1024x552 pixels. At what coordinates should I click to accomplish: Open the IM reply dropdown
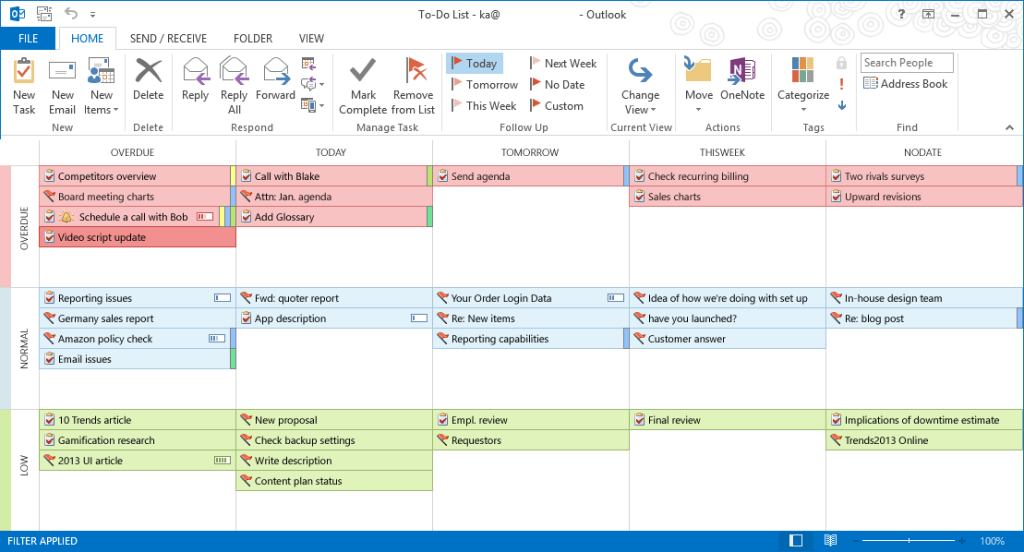point(312,84)
